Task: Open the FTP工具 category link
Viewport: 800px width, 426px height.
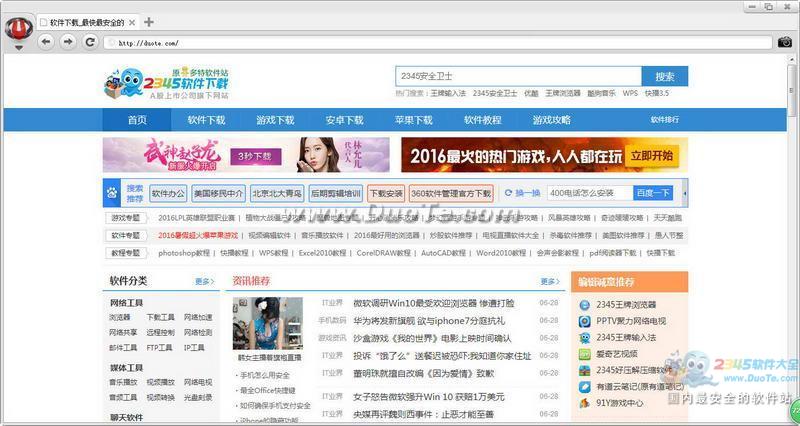Action: (159, 347)
